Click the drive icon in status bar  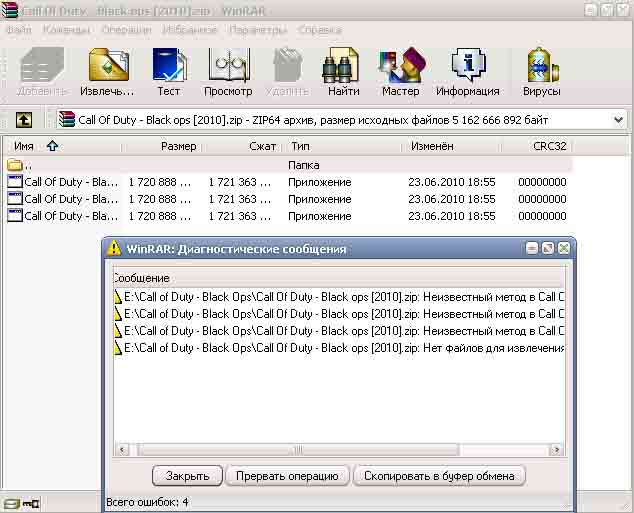point(12,504)
